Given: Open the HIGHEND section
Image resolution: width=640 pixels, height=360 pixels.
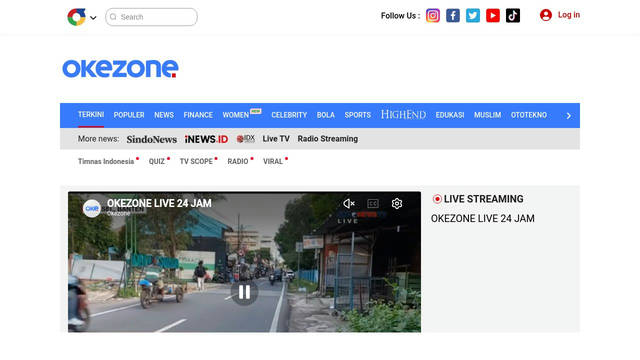Looking at the screenshot, I should (403, 115).
